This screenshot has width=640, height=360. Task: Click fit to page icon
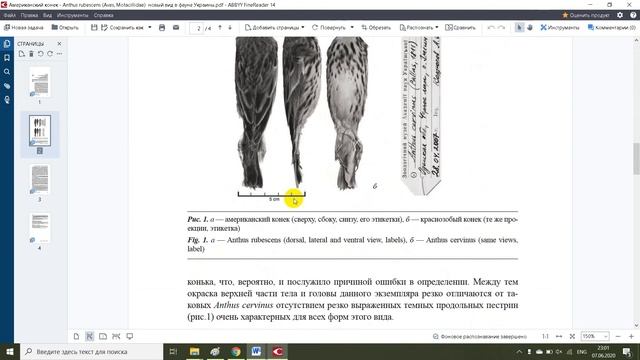(572, 336)
